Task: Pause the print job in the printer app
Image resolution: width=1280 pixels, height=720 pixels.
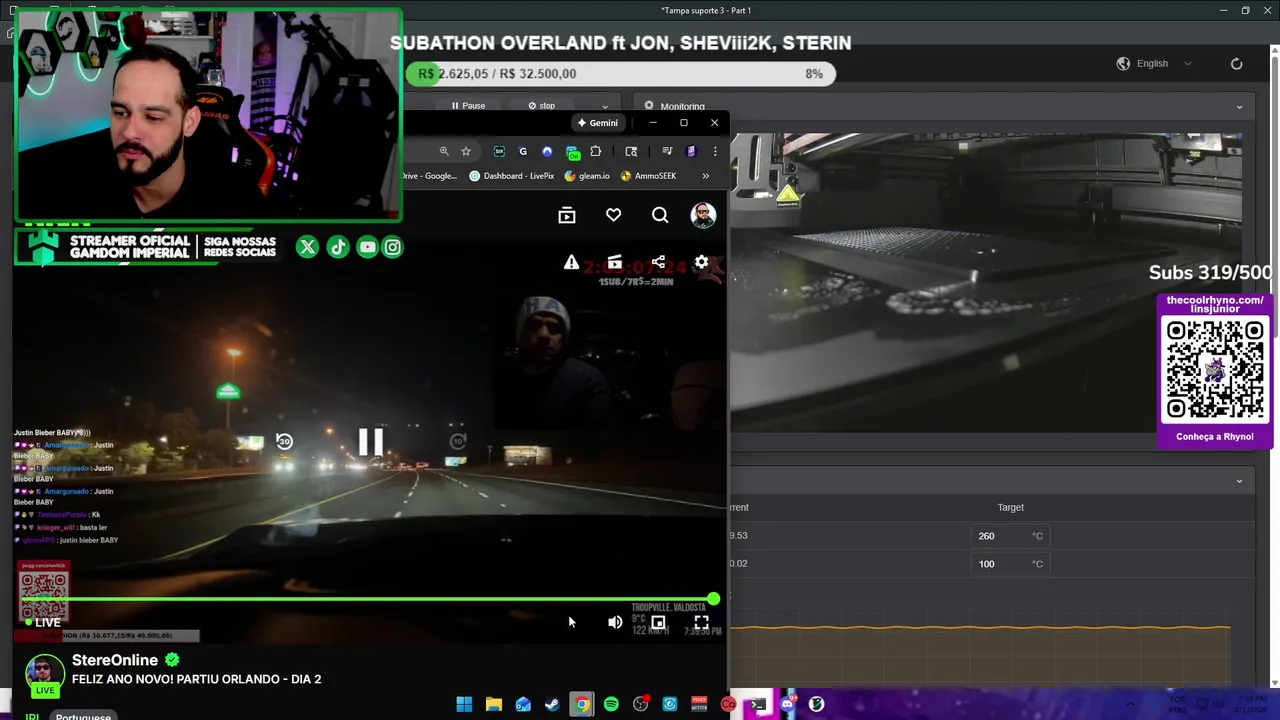Action: [468, 106]
